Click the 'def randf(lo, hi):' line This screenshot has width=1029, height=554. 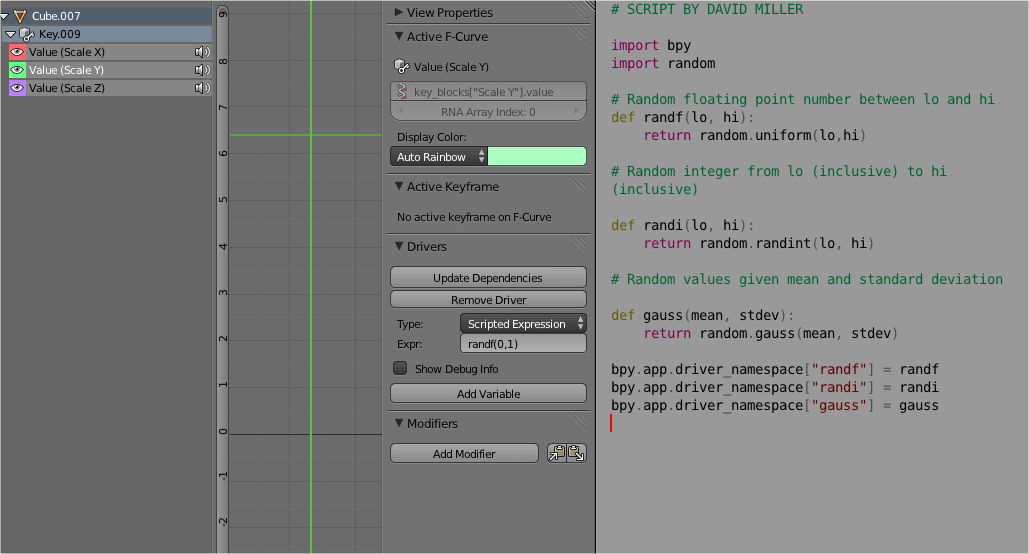point(682,117)
